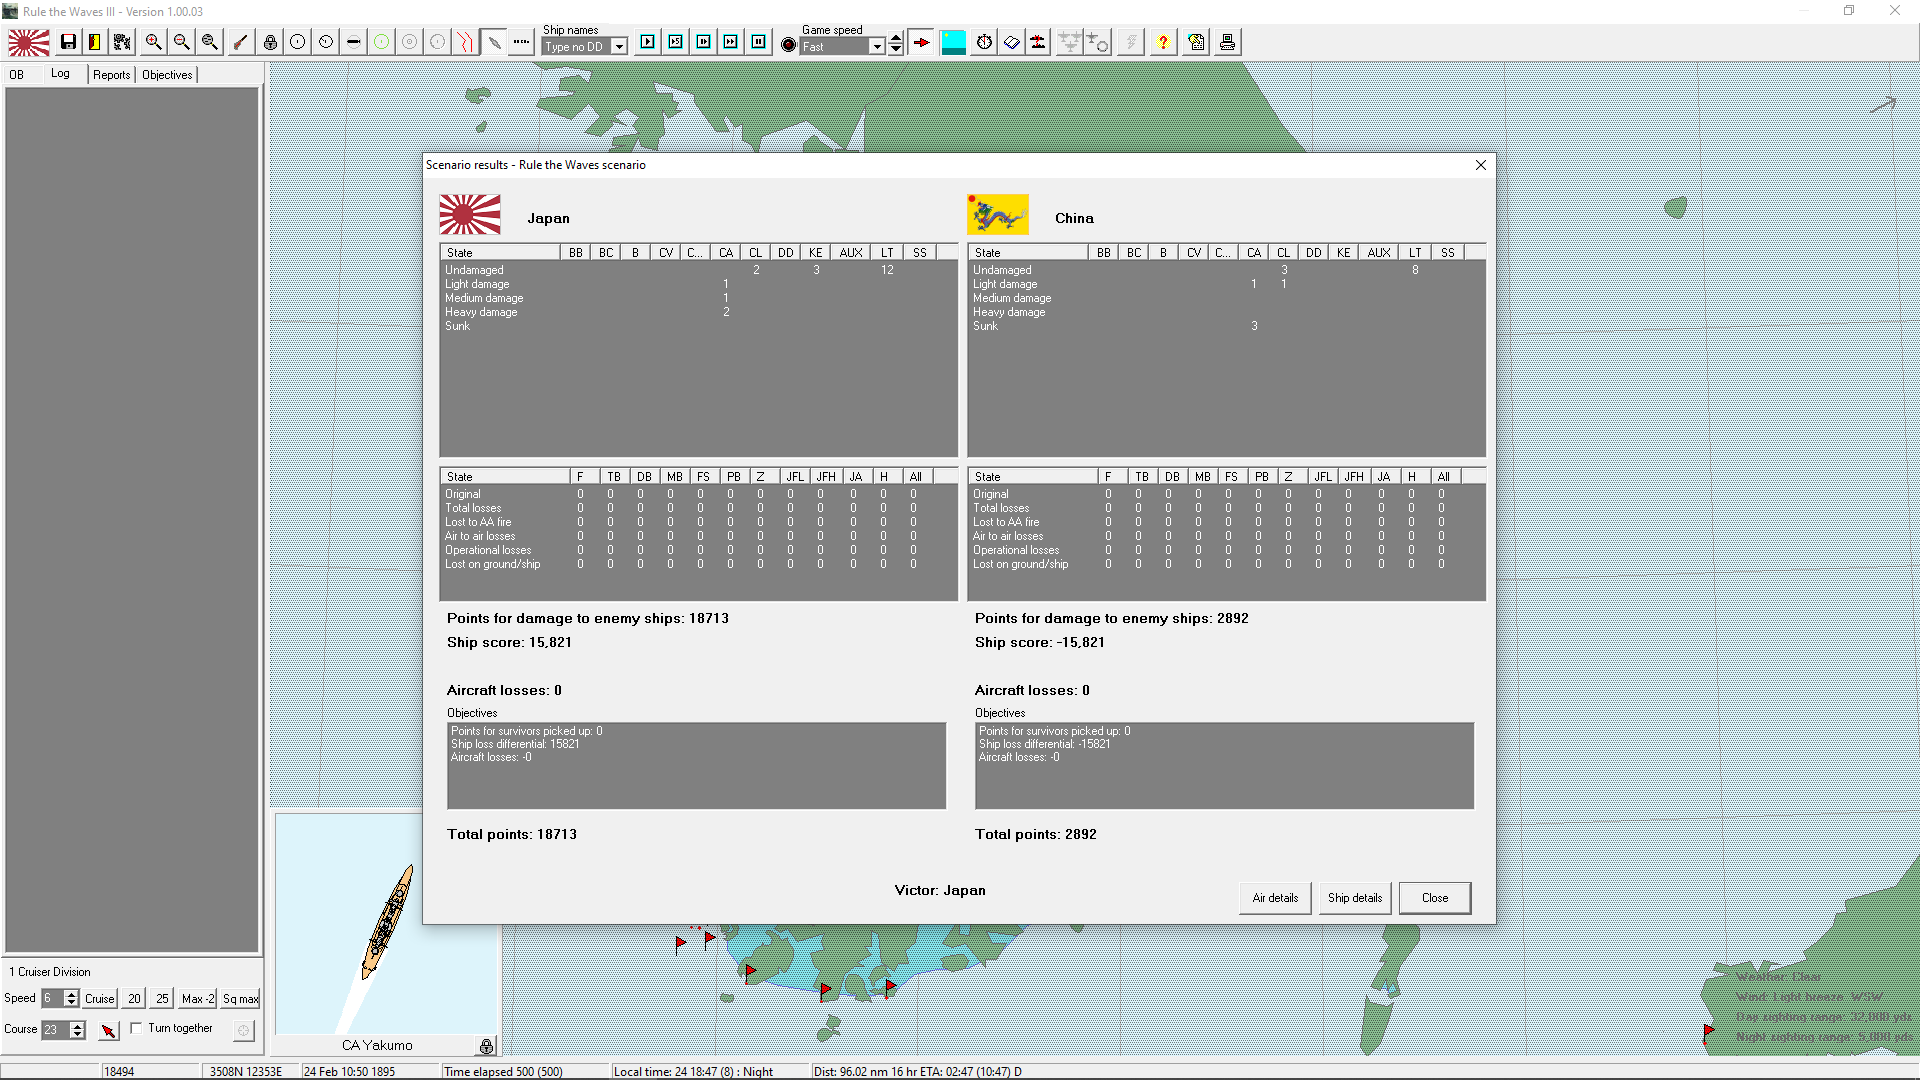Switch to the OB tab
The image size is (1920, 1080).
(17, 75)
